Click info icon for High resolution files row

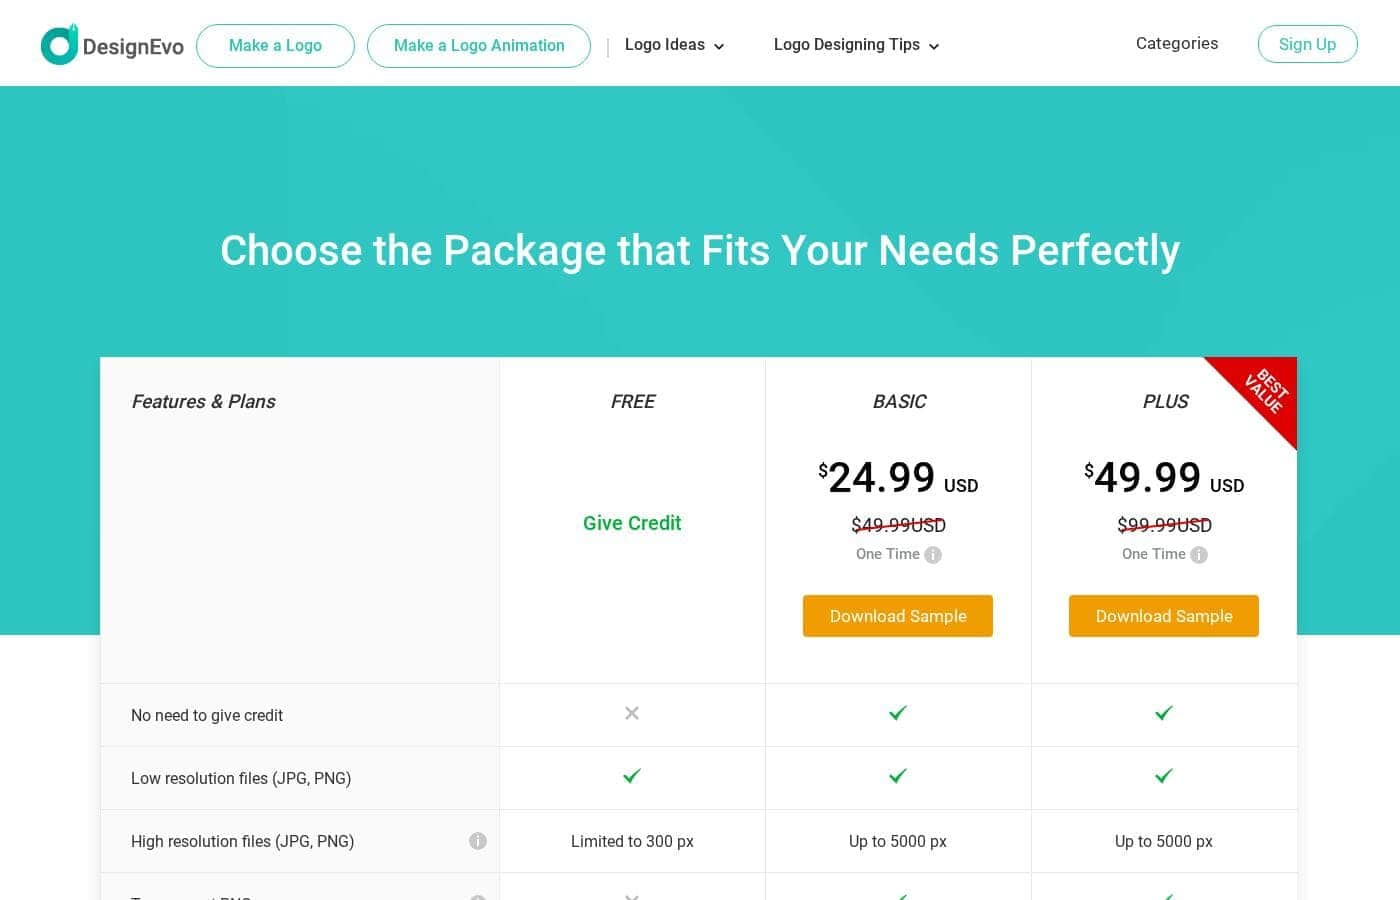point(478,841)
